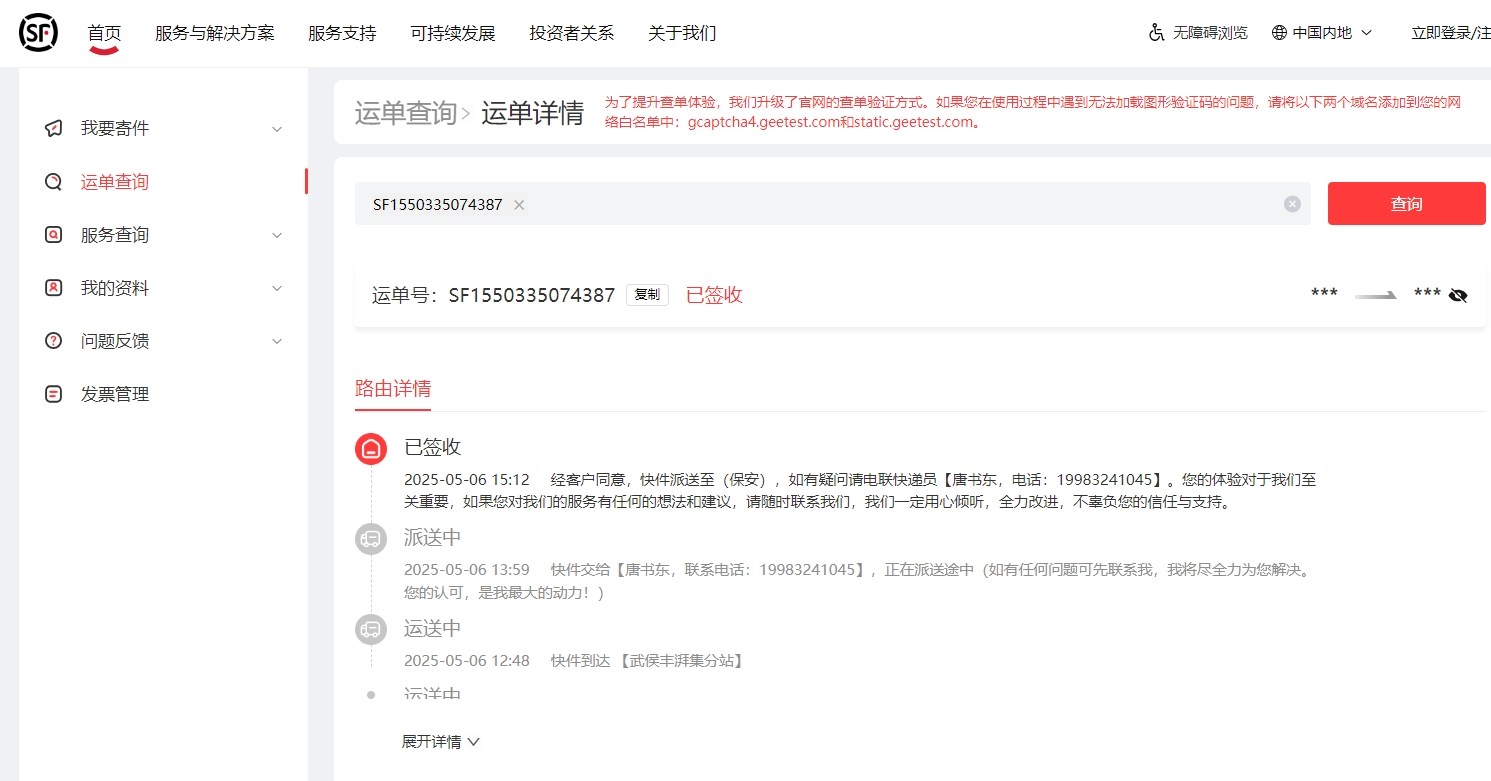Click the red geetest.com whitelist notice text

(x=1033, y=112)
